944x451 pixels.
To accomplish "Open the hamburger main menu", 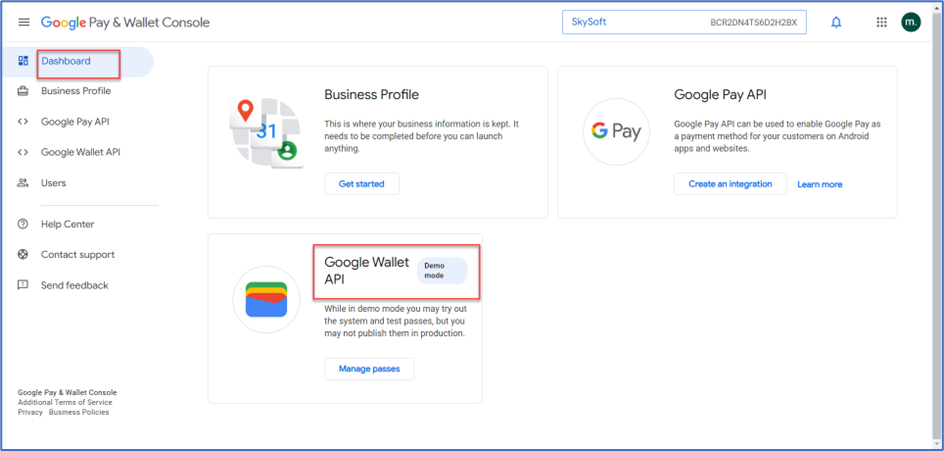I will click(x=24, y=22).
